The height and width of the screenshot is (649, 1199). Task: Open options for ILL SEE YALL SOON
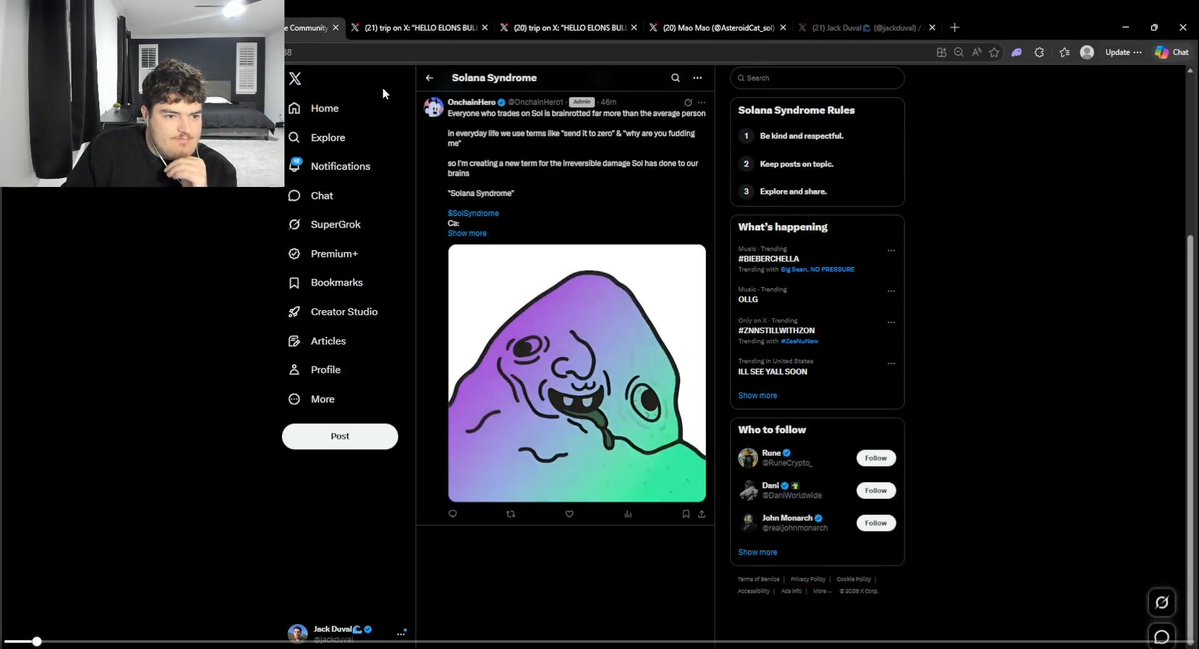(891, 364)
